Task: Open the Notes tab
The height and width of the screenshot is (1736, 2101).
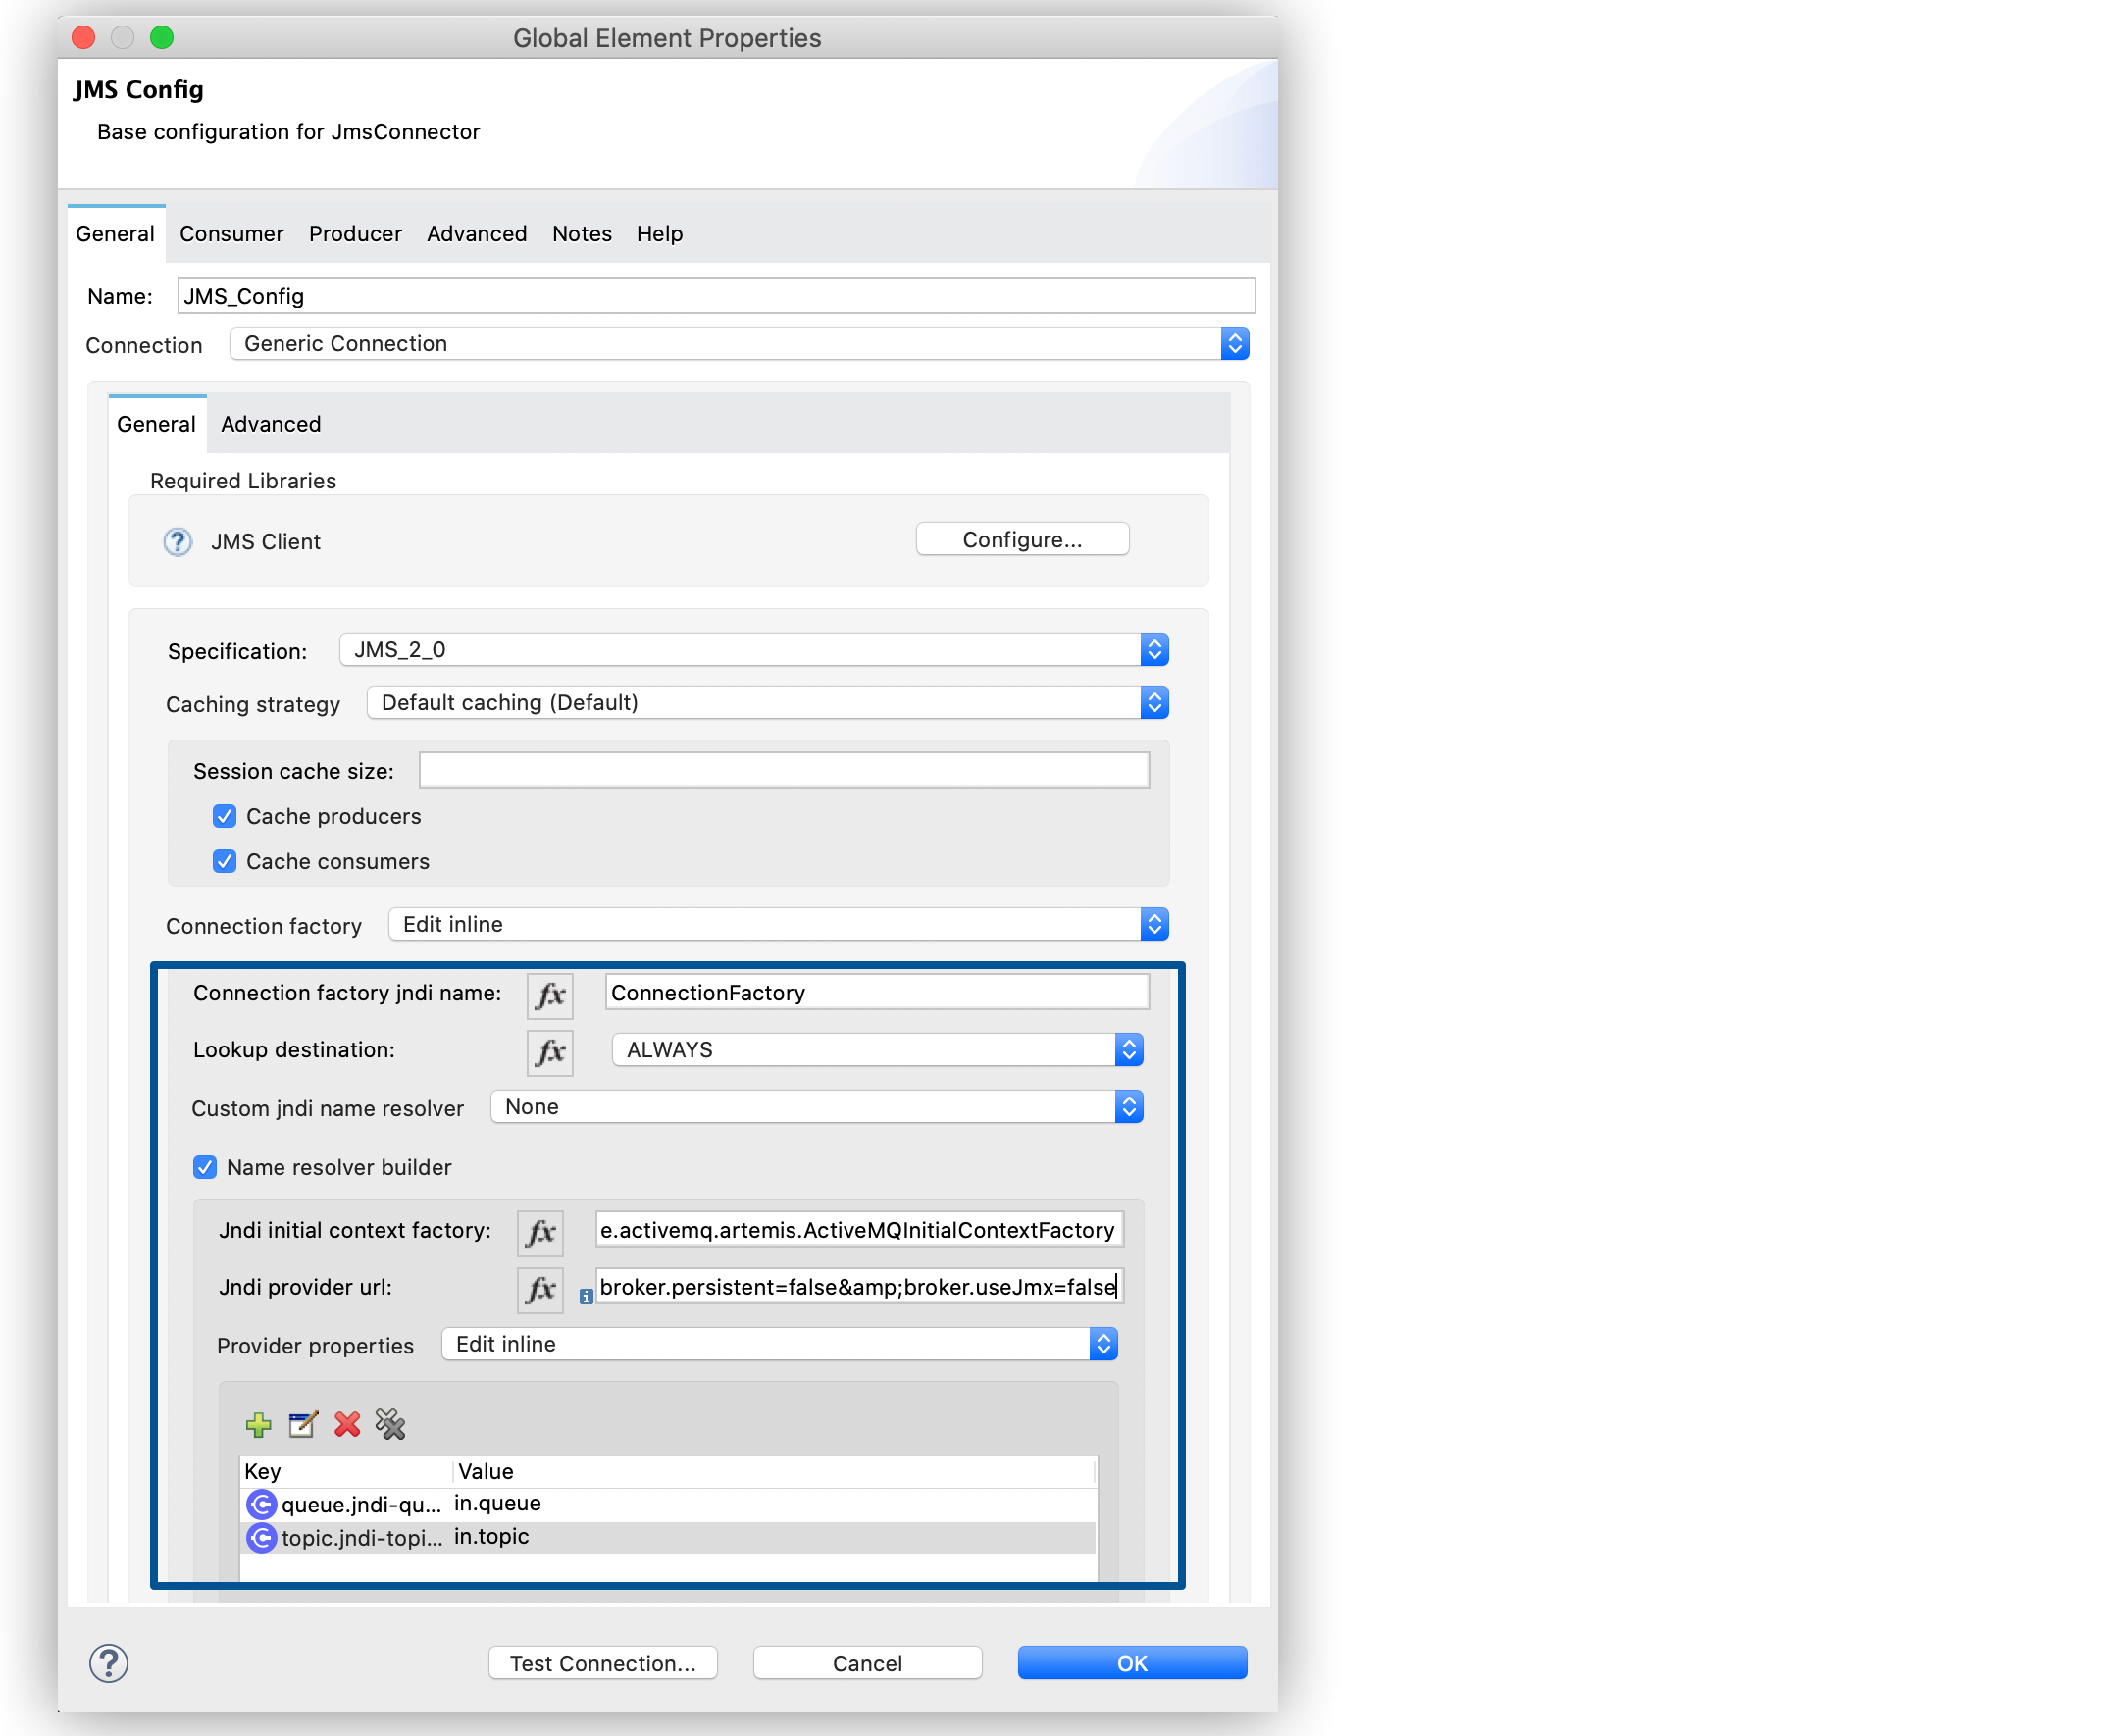Action: 581,233
